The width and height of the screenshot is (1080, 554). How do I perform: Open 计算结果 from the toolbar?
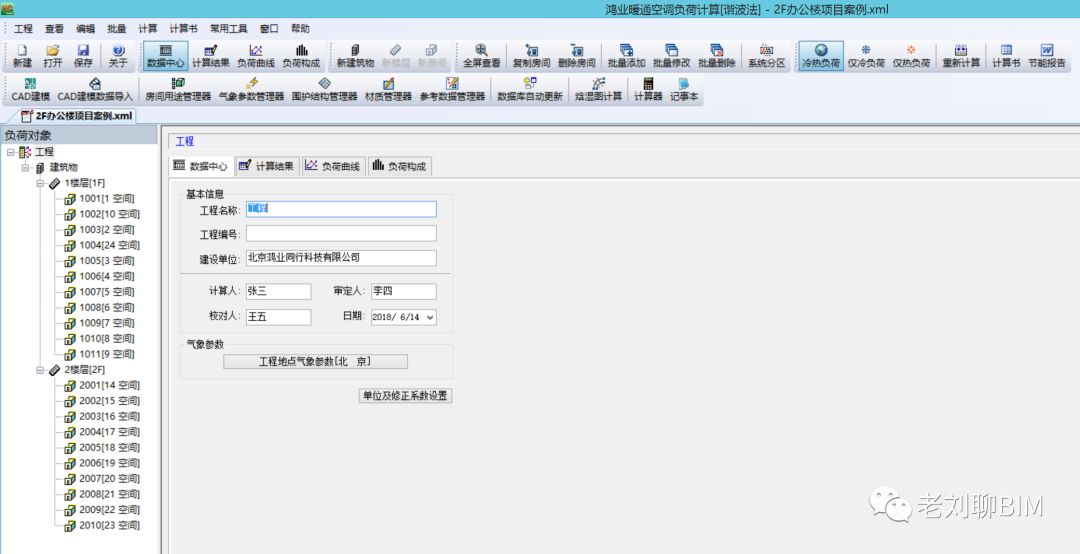(x=211, y=56)
